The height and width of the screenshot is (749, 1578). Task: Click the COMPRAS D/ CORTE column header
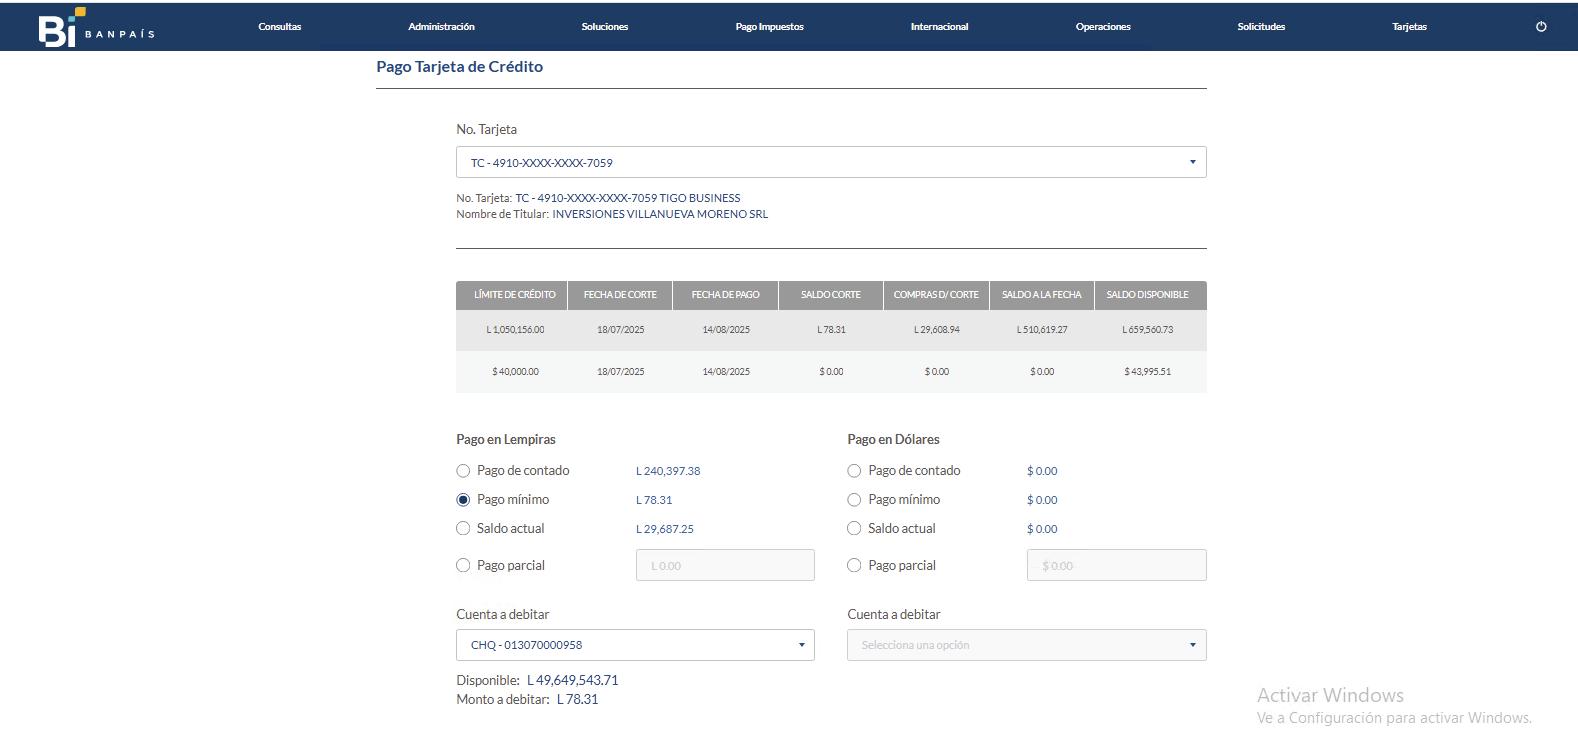936,295
